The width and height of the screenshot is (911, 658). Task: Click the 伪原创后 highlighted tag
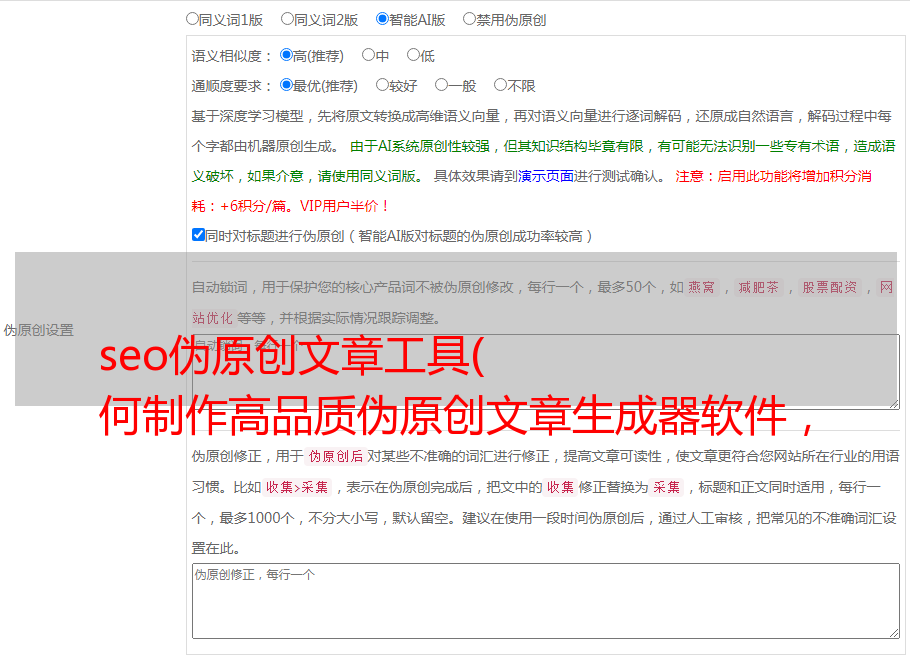click(336, 456)
